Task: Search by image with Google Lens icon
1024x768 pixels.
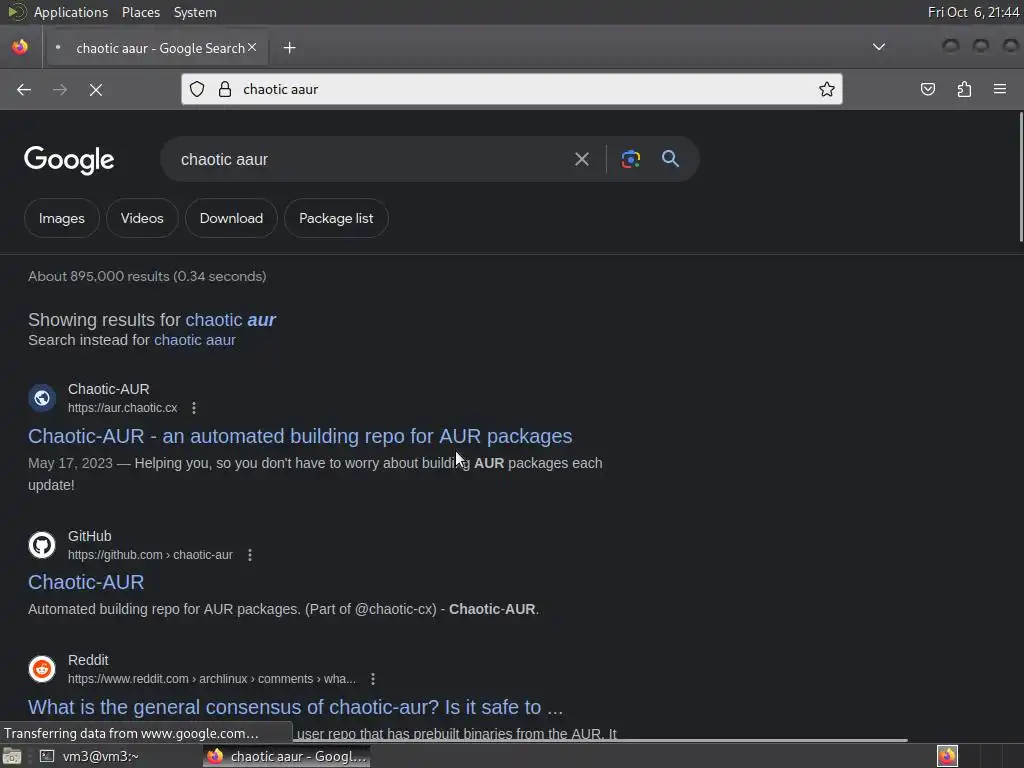Action: pyautogui.click(x=630, y=159)
